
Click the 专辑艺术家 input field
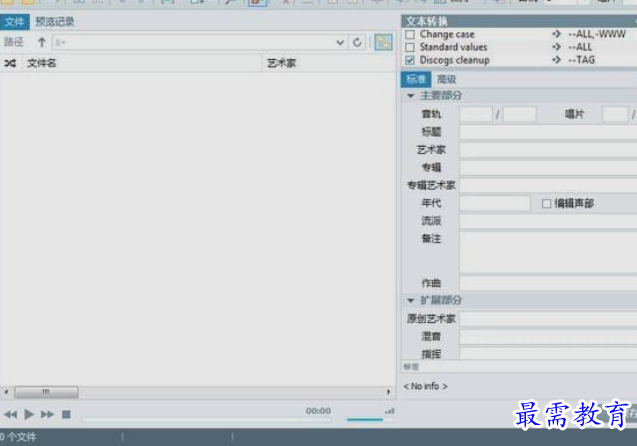(x=548, y=186)
